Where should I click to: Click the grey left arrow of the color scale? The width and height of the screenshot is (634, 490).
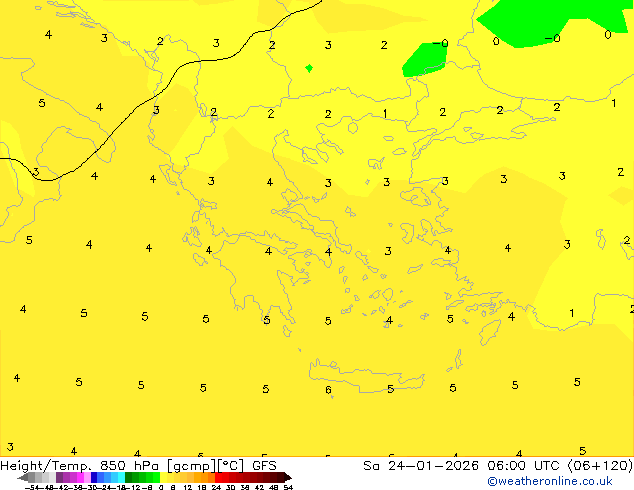click(x=23, y=477)
